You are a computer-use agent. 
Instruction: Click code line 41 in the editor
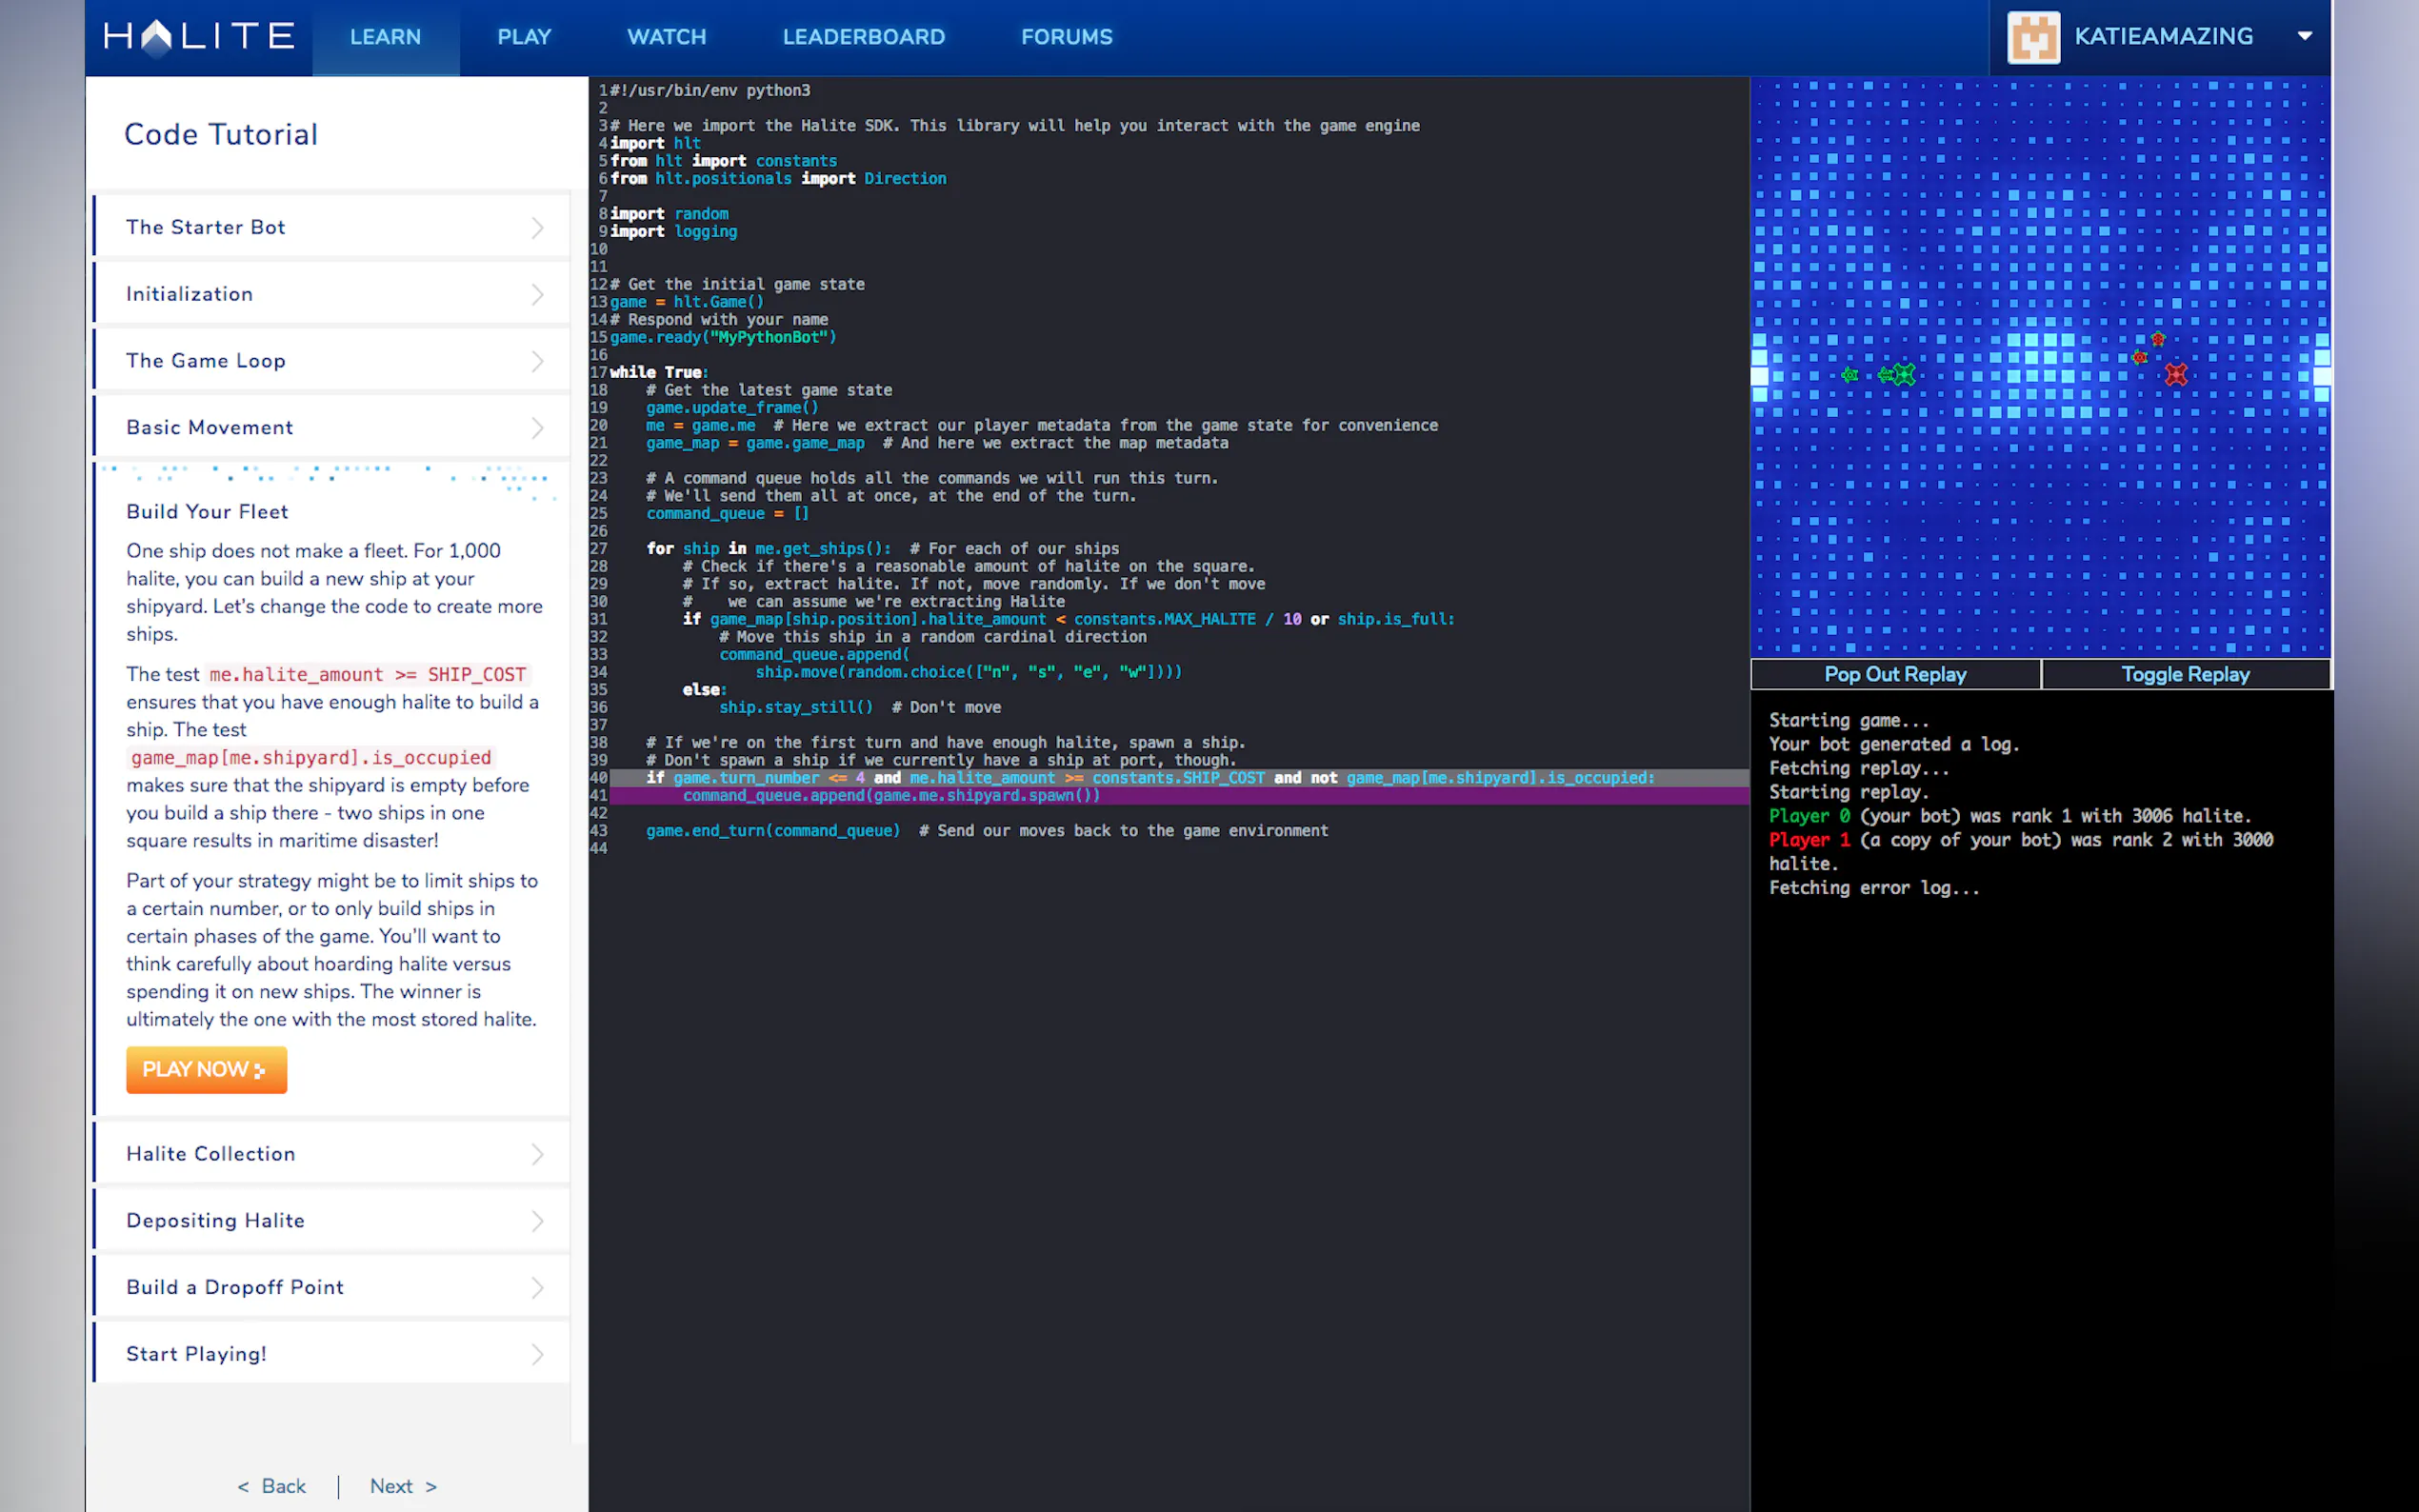pos(890,796)
